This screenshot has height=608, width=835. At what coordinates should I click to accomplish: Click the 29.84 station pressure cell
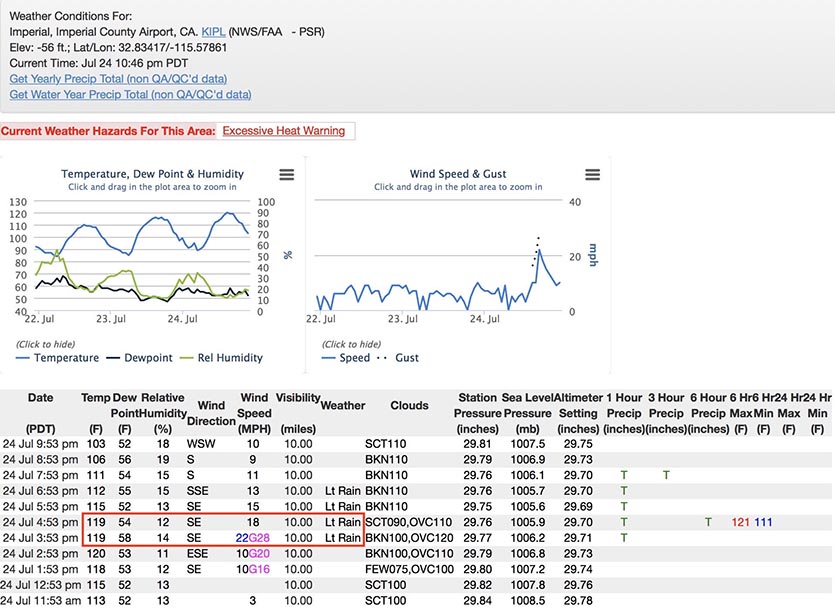click(x=477, y=601)
